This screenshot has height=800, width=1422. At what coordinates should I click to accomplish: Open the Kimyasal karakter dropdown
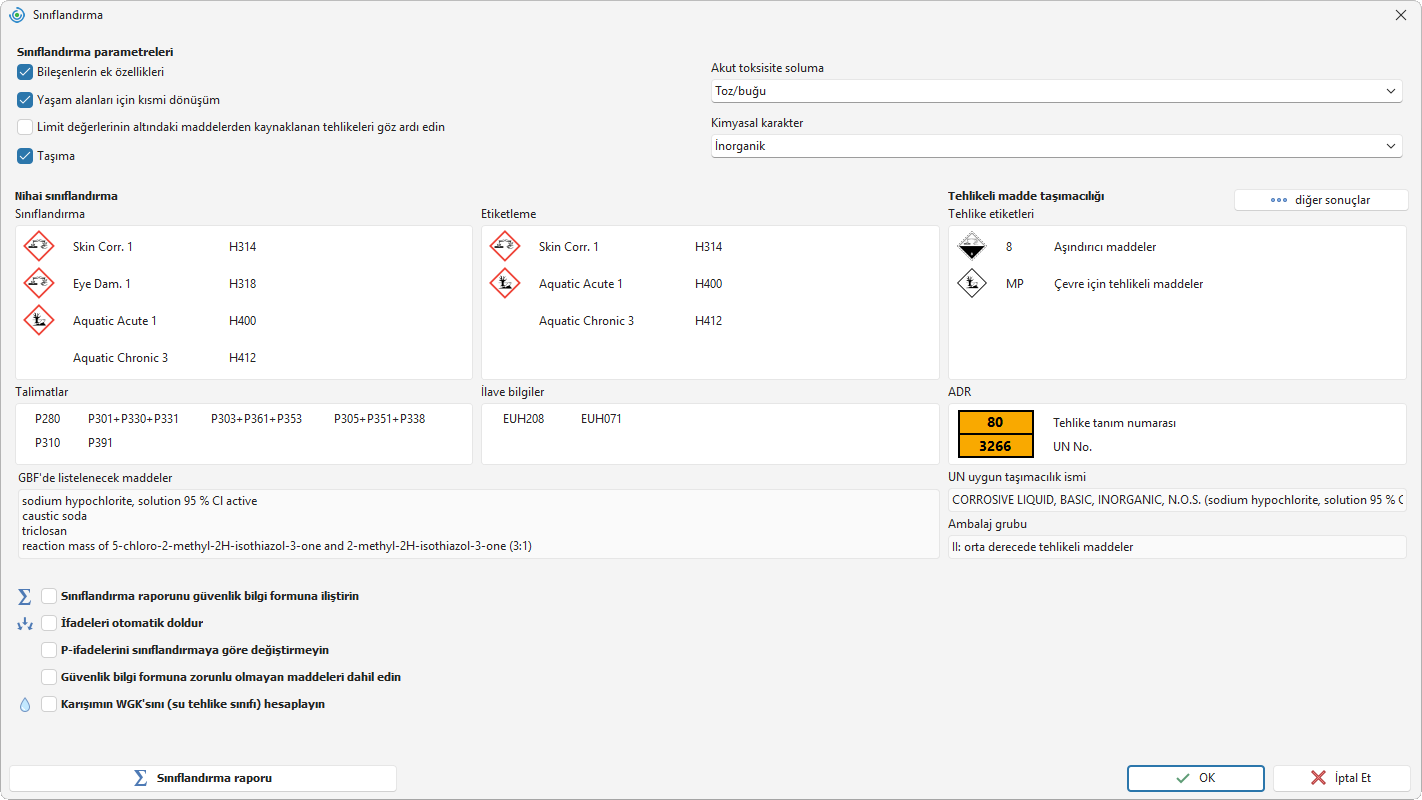pos(1056,146)
